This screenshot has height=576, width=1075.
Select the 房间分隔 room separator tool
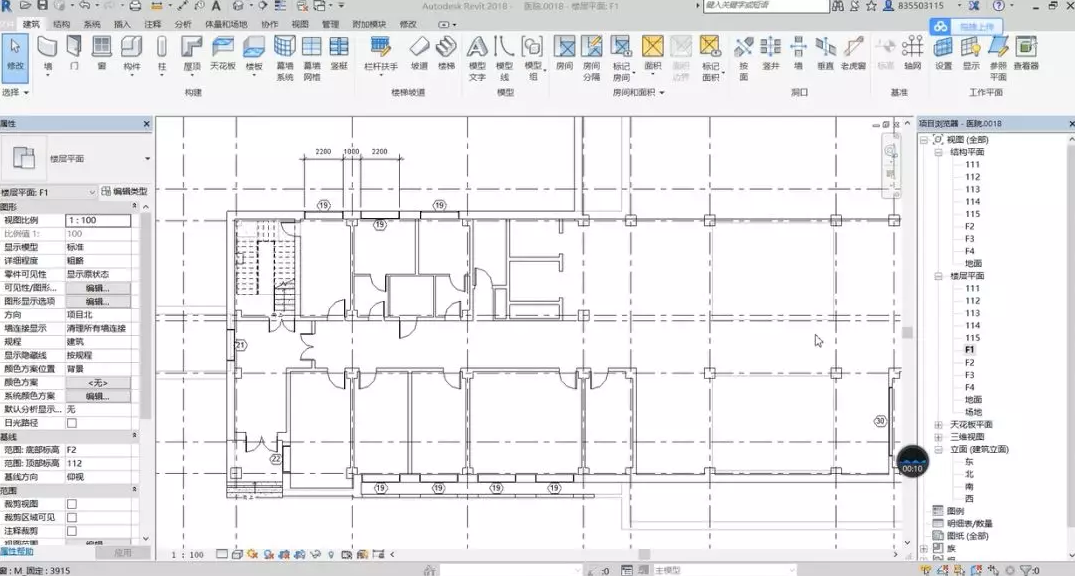coord(592,58)
